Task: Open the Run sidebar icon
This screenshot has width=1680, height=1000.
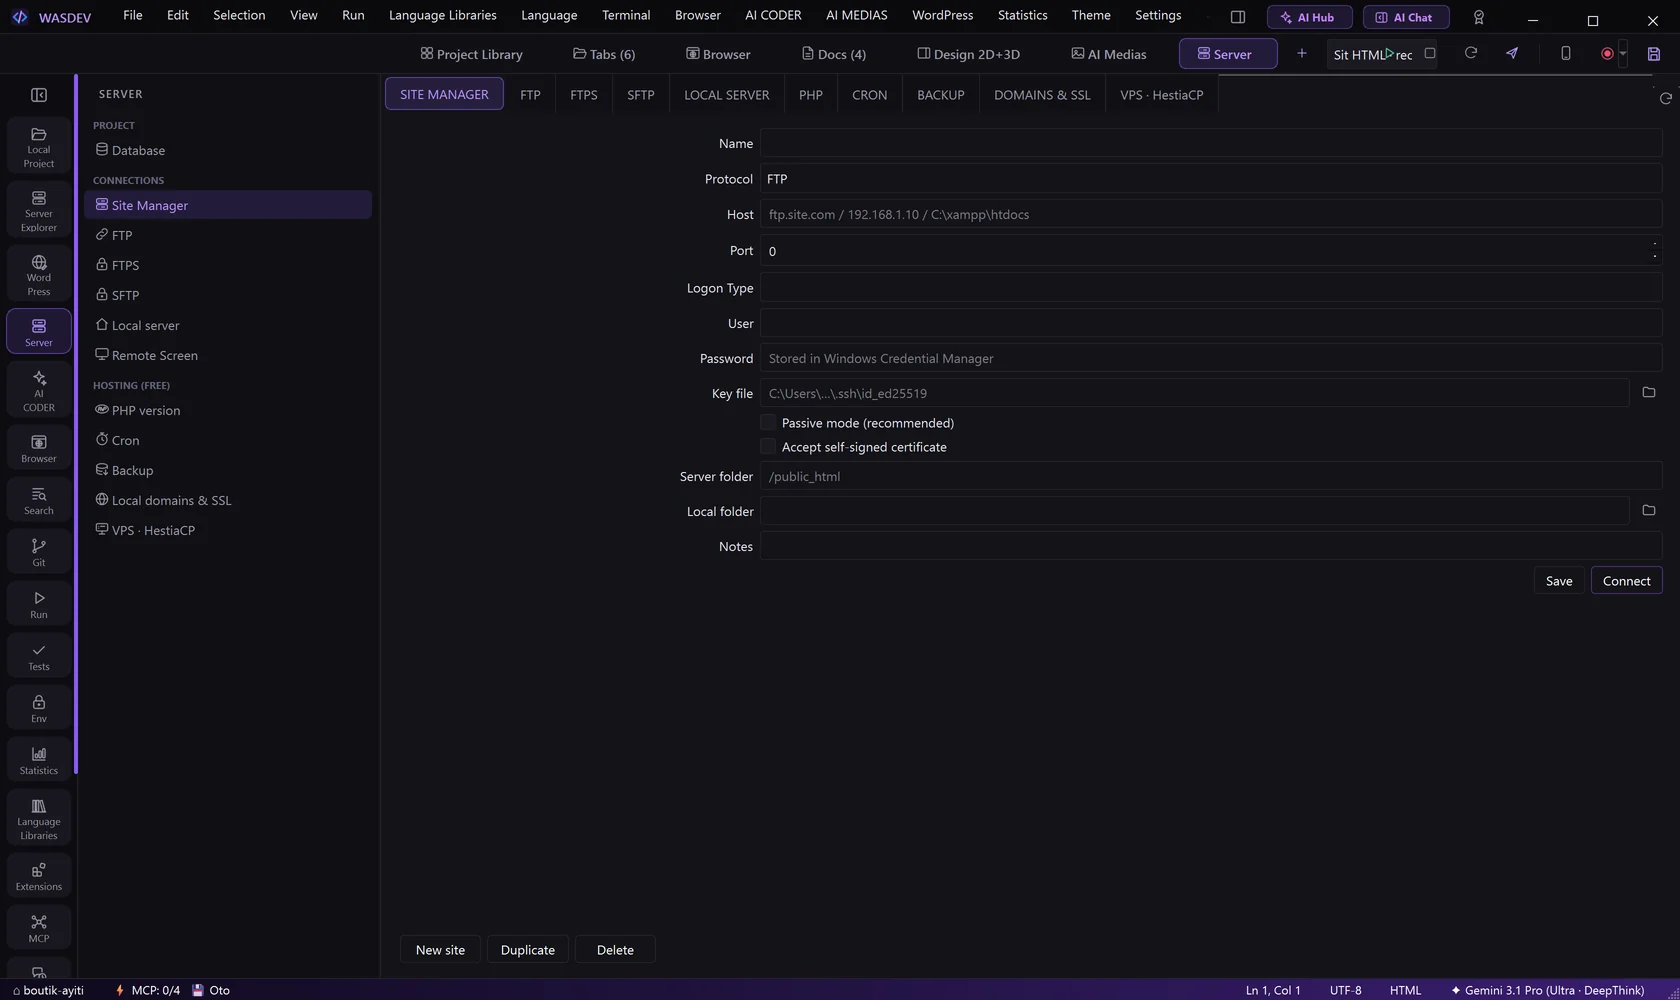Action: click(x=39, y=604)
